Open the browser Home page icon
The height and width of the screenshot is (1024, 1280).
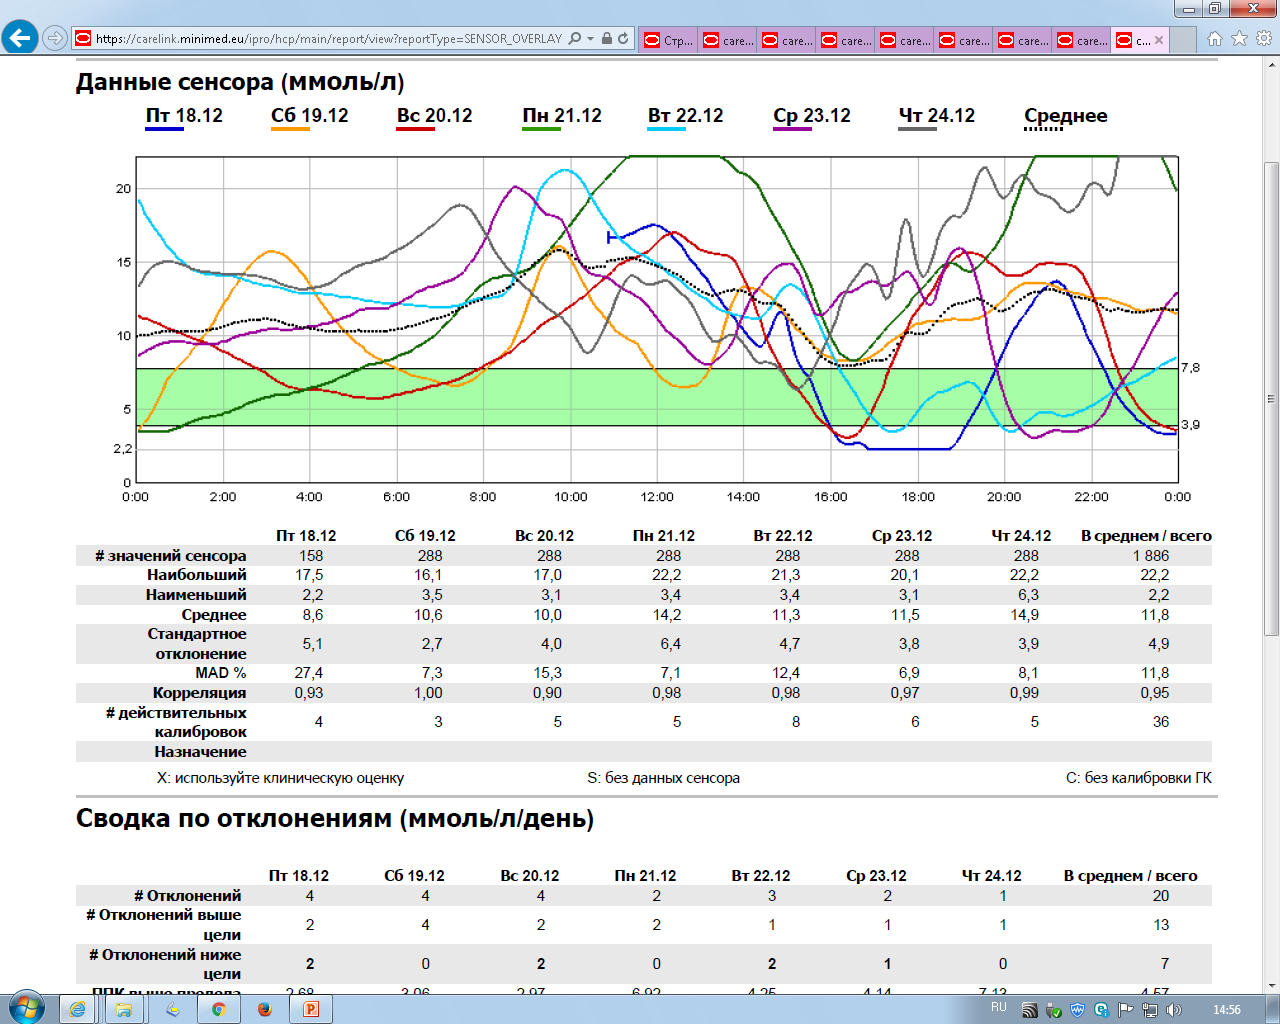tap(1215, 39)
